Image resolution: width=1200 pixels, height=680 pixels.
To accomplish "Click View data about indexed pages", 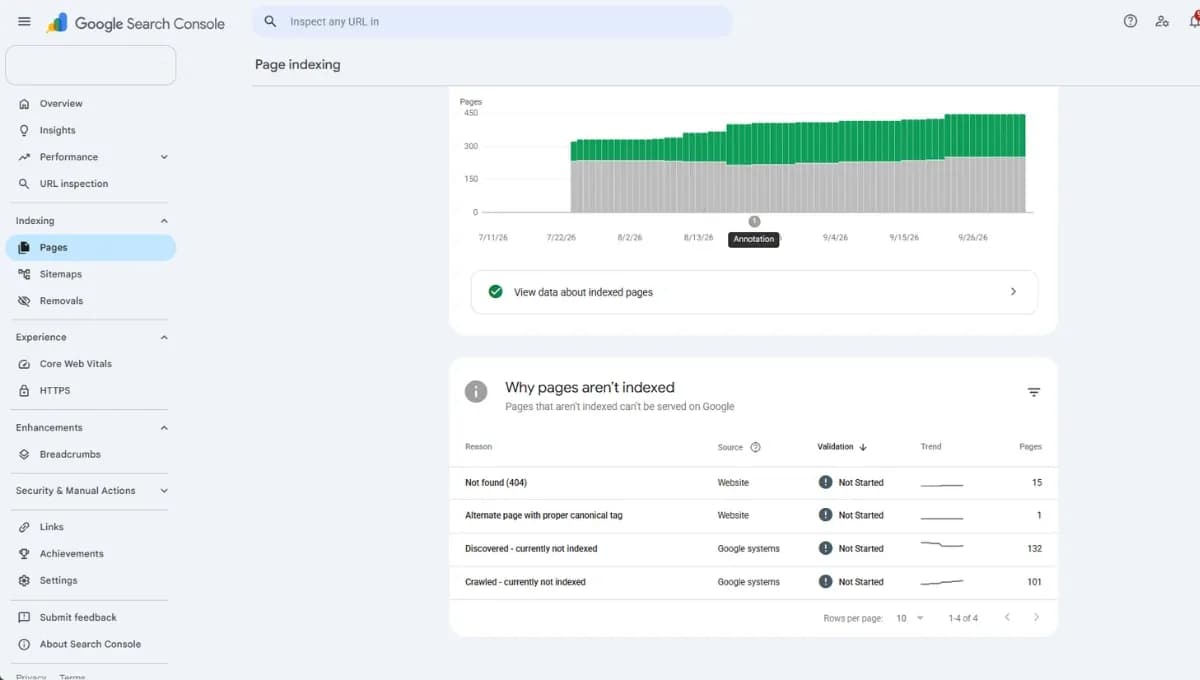I will 754,292.
